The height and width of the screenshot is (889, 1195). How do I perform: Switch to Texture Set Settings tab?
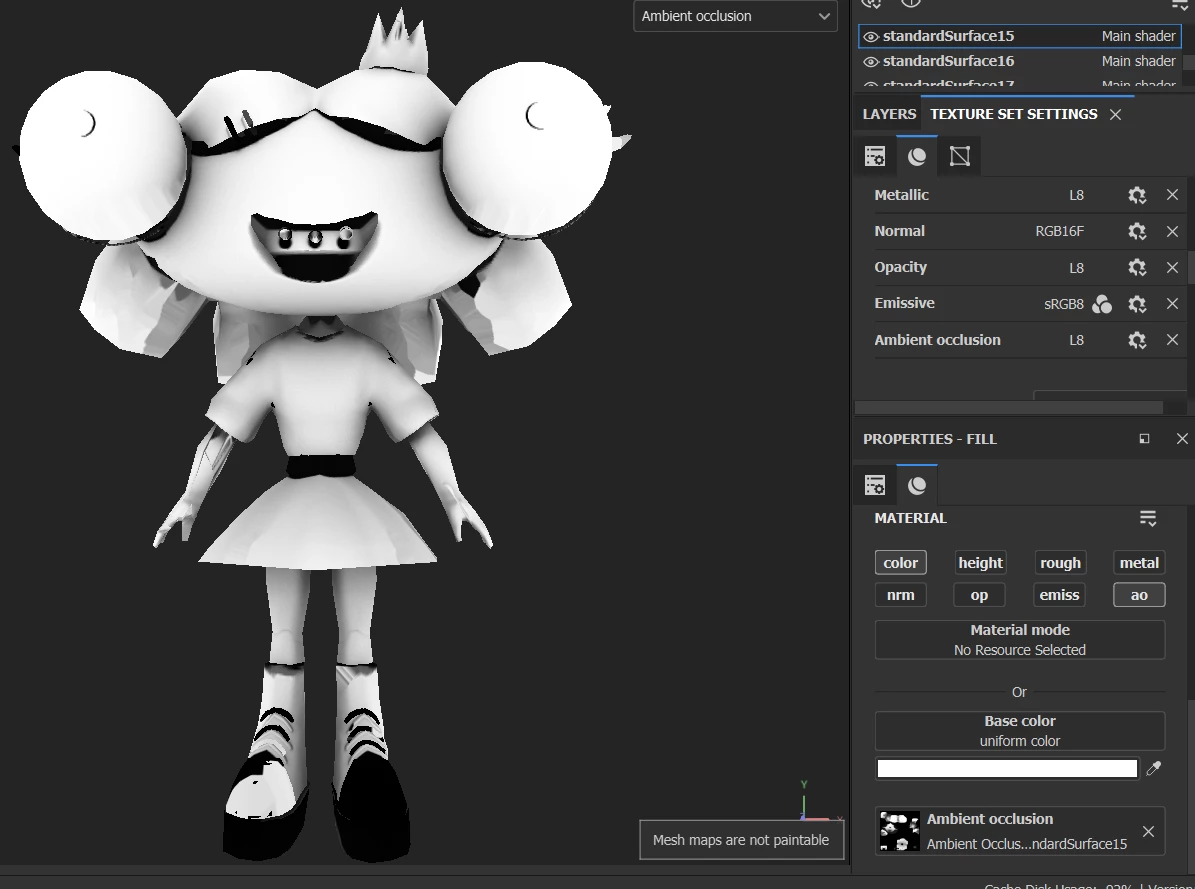1014,114
